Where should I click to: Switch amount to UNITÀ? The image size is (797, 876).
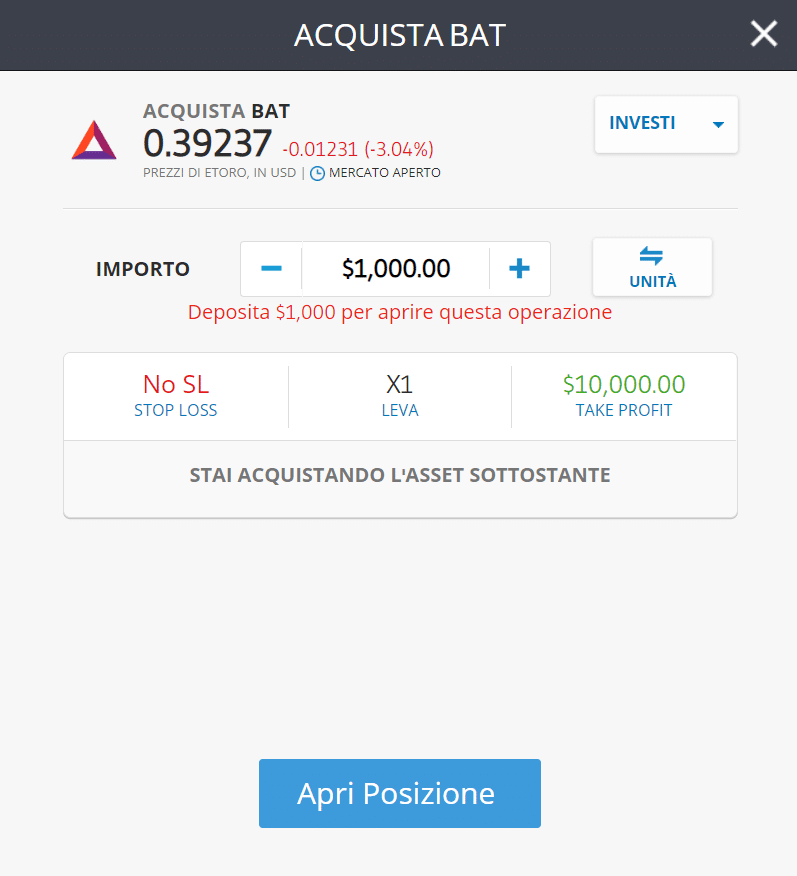[x=652, y=267]
